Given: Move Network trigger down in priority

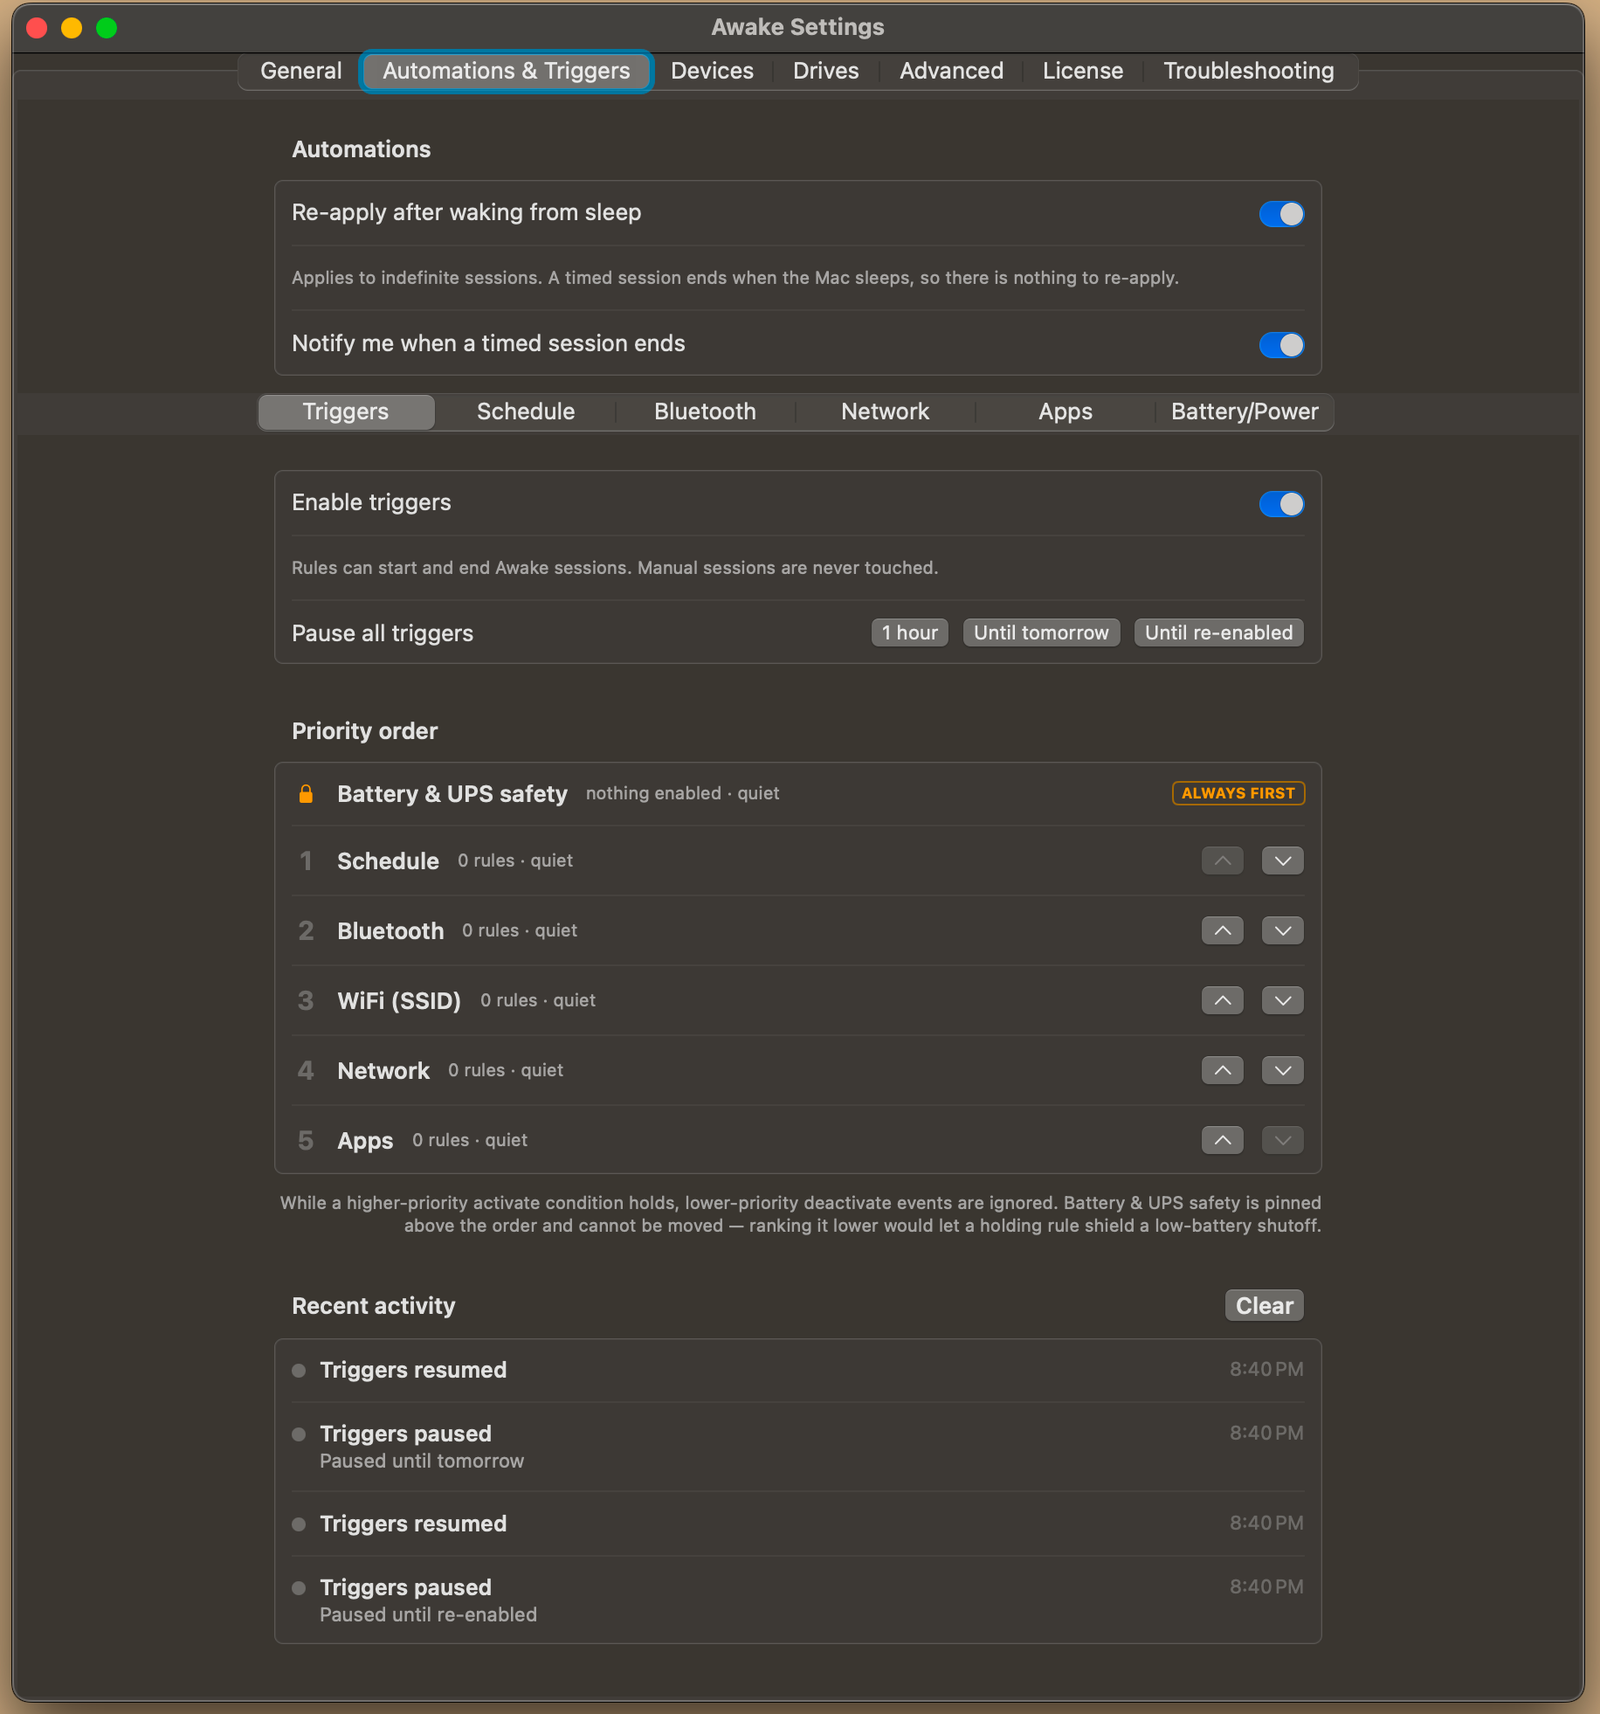Looking at the screenshot, I should pyautogui.click(x=1282, y=1071).
